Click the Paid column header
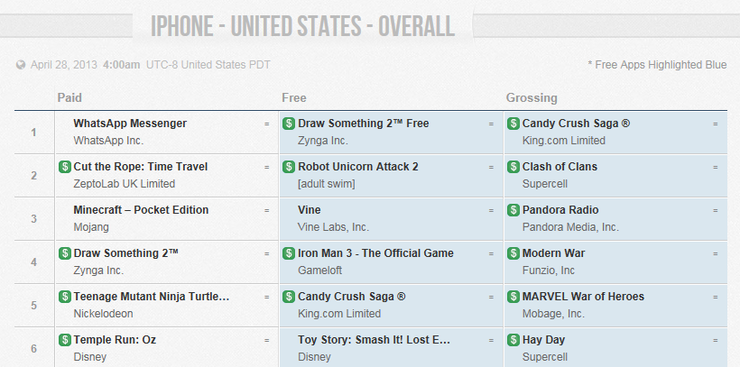Viewport: 740px width, 367px height. 69,98
